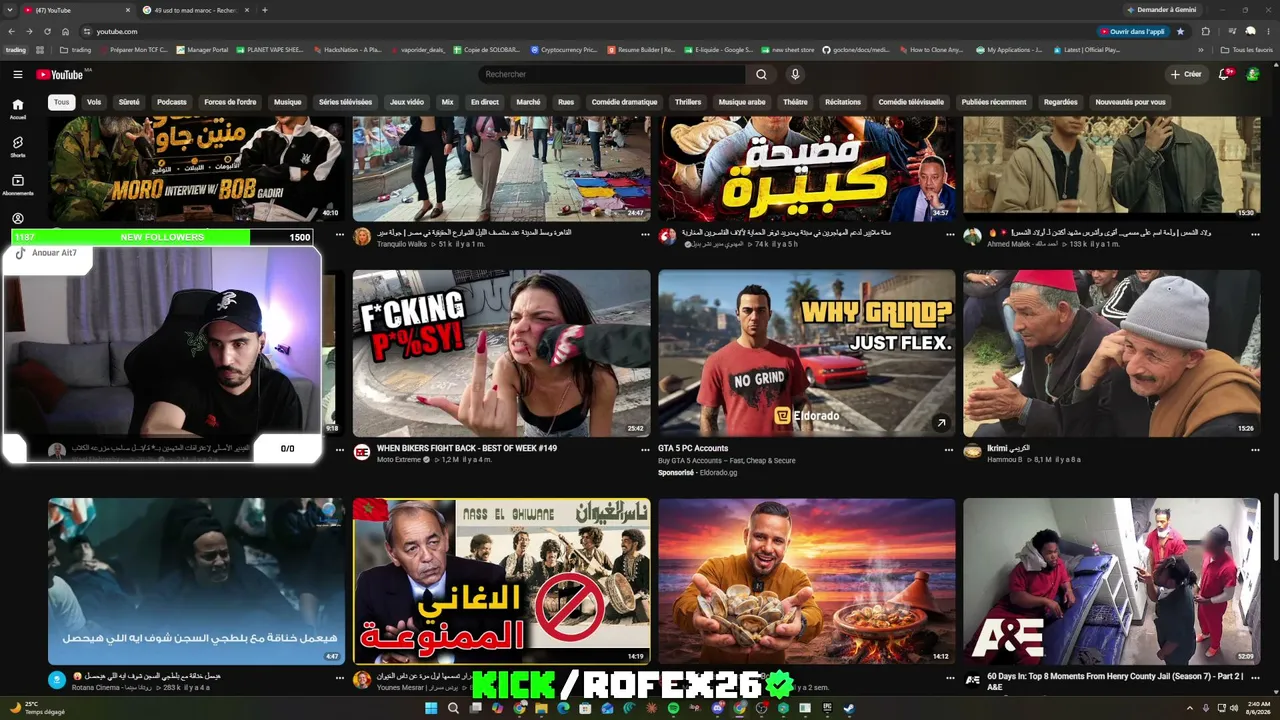The image size is (1280, 720).
Task: Open the trading bookmark folder
Action: (75, 49)
